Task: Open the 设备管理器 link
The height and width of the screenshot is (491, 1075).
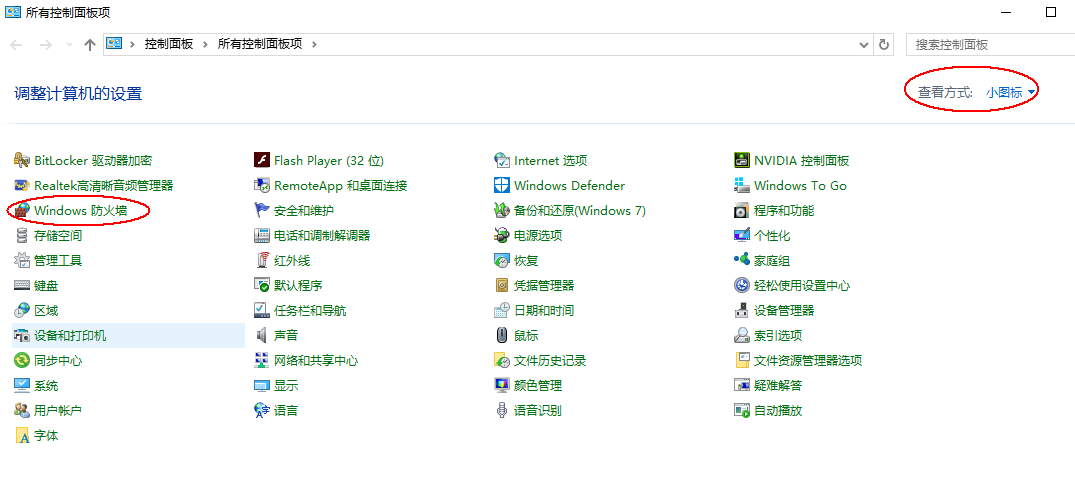Action: point(784,311)
